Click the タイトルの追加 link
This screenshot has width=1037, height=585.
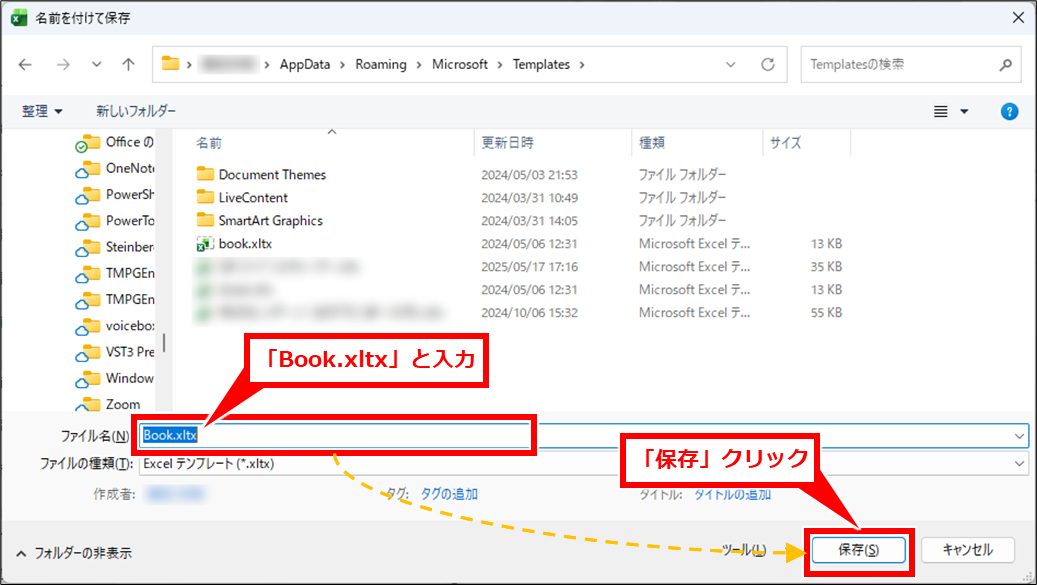pos(732,494)
